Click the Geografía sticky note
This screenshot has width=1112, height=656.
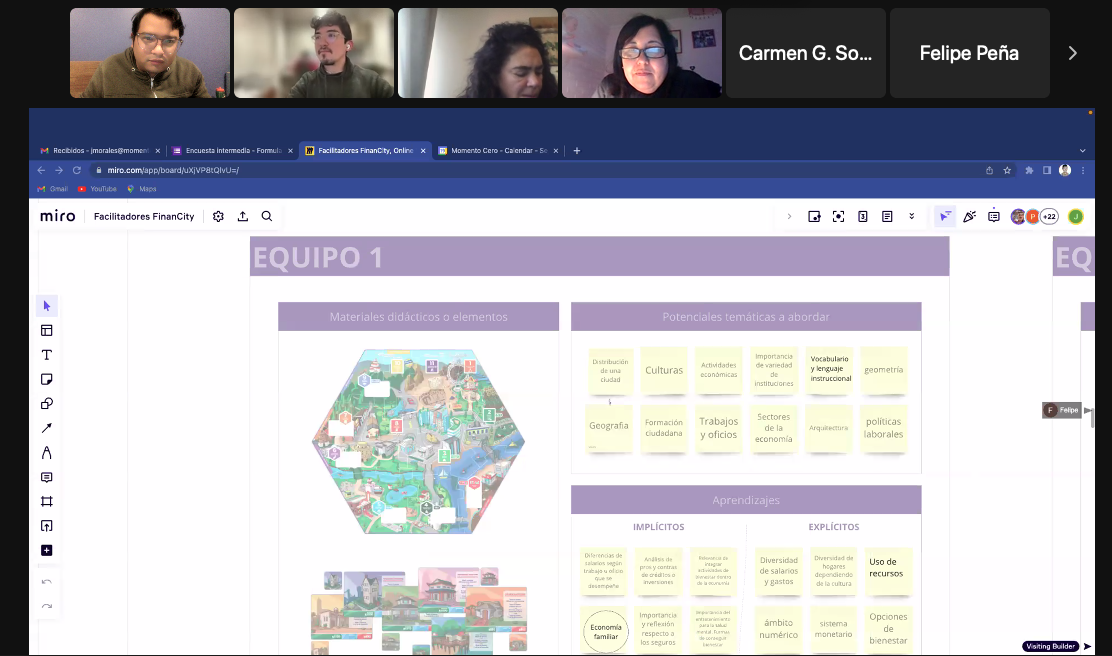pos(608,427)
